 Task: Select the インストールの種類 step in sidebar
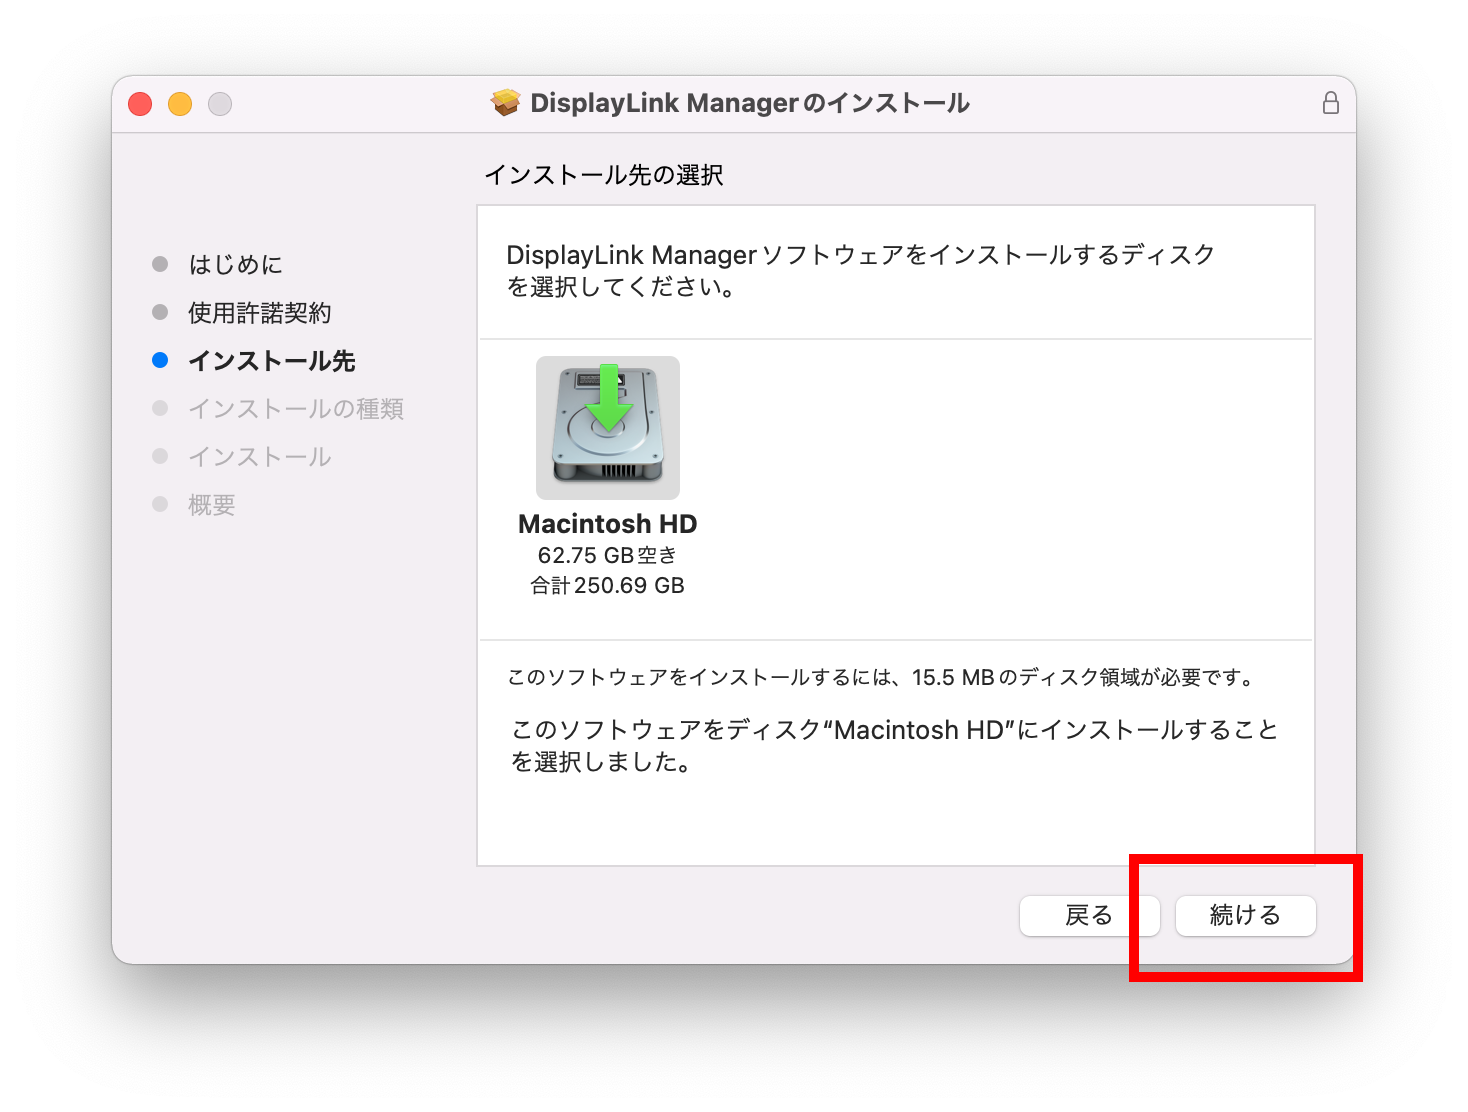click(x=296, y=409)
